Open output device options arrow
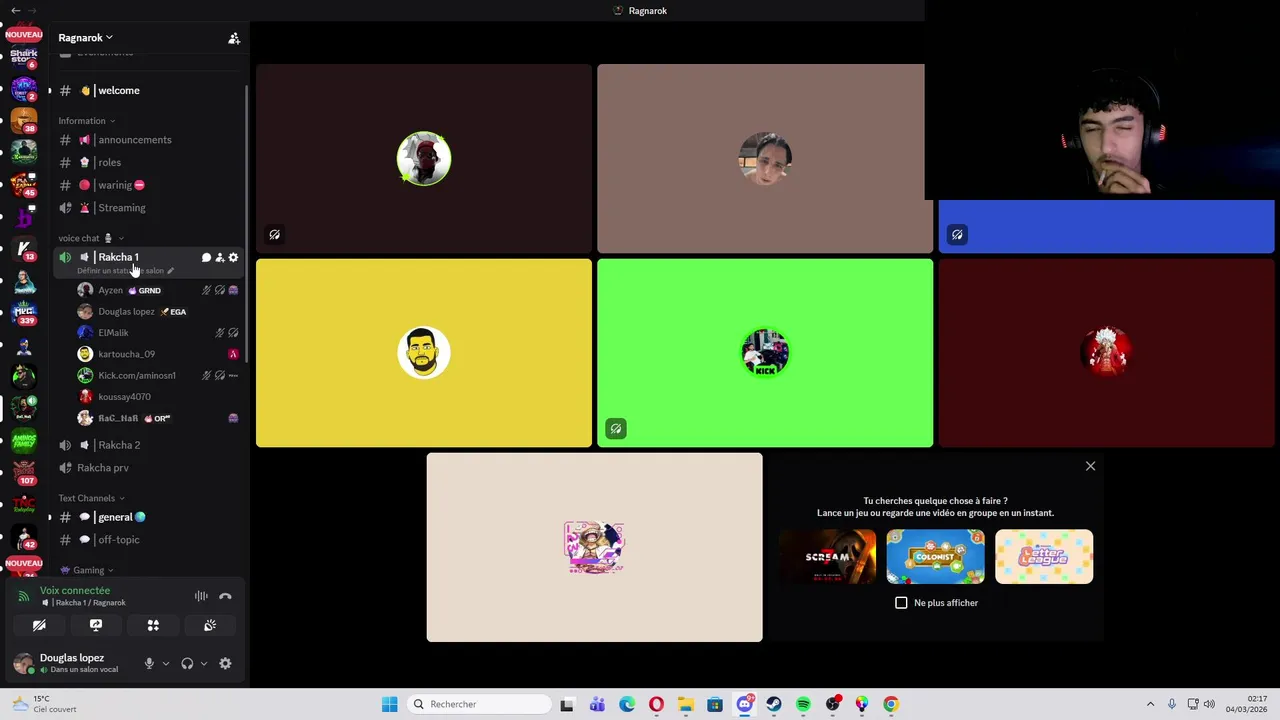Image resolution: width=1280 pixels, height=720 pixels. 204,663
